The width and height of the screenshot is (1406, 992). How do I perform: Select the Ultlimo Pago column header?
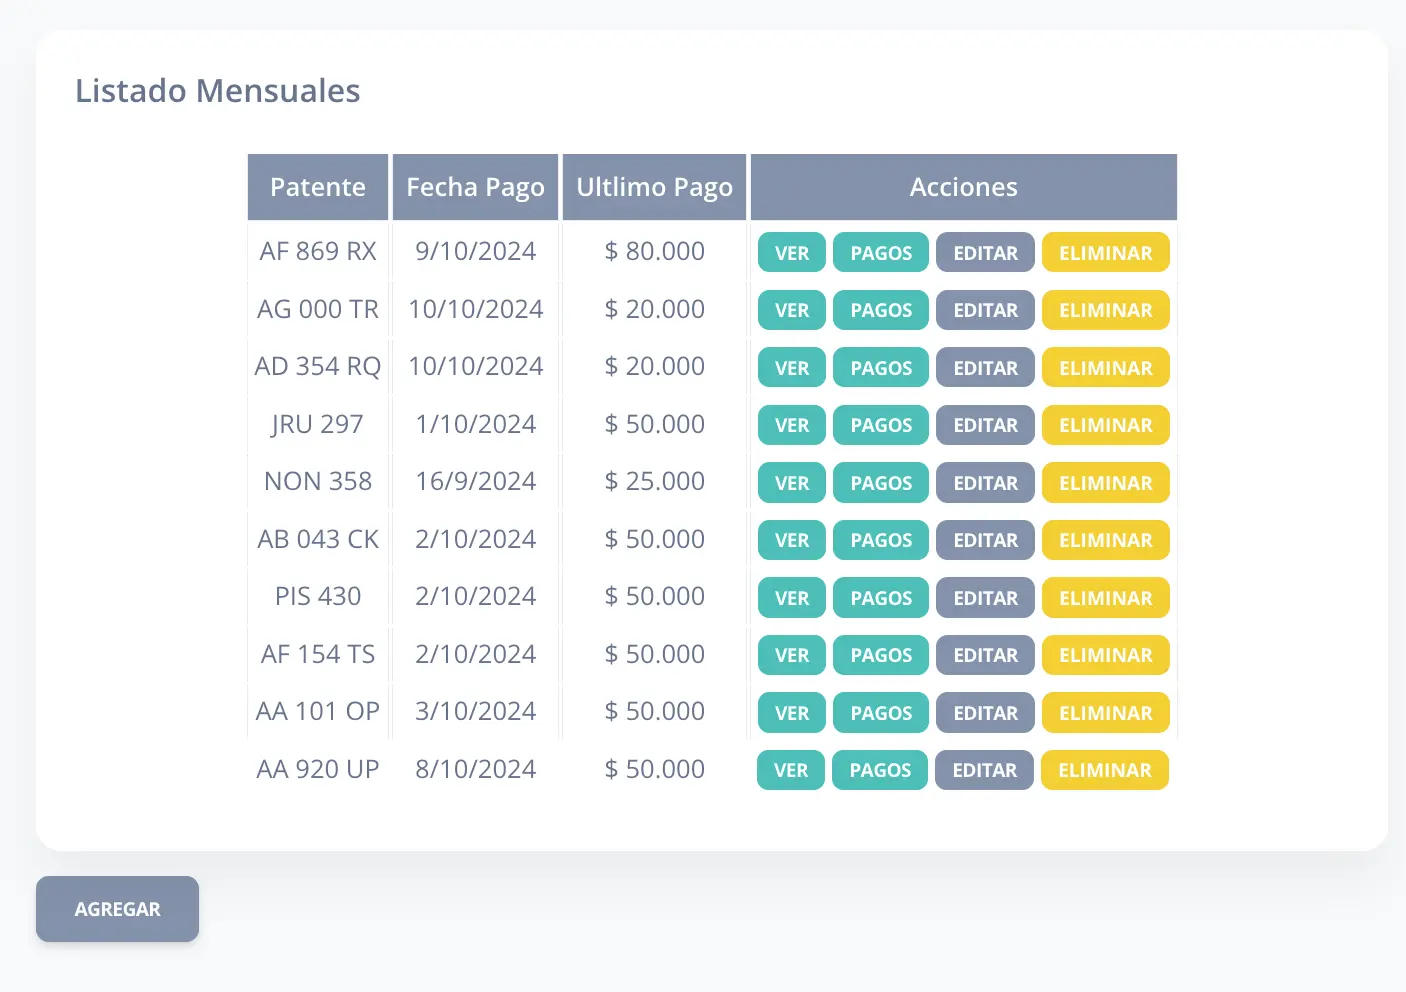click(x=654, y=187)
